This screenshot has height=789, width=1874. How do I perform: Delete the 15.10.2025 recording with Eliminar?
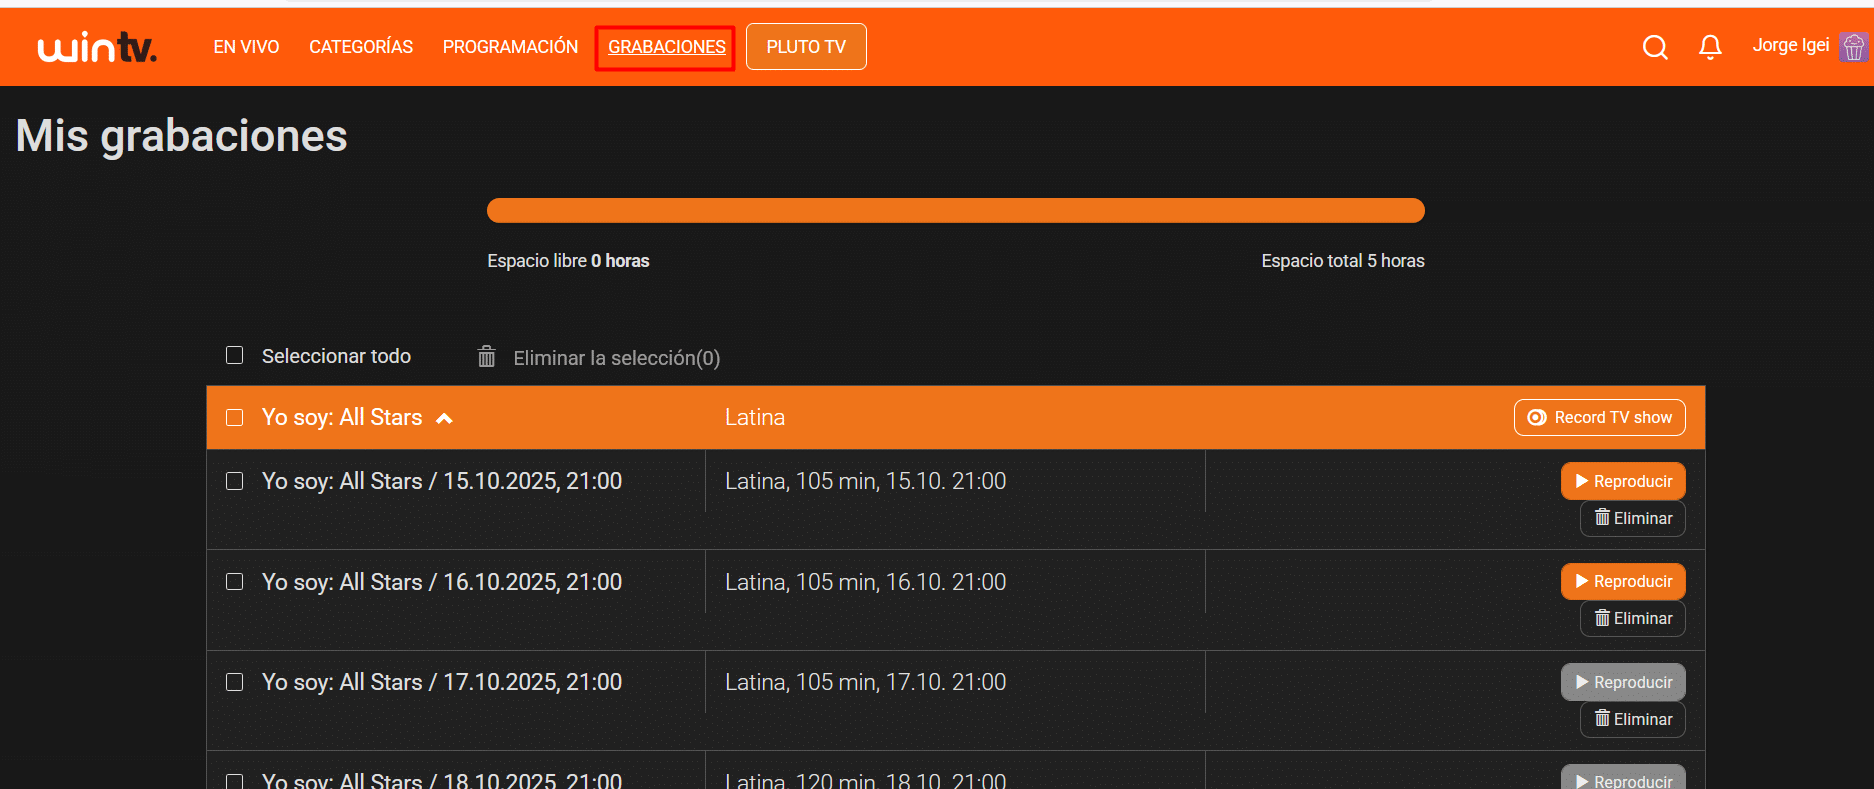[1632, 518]
